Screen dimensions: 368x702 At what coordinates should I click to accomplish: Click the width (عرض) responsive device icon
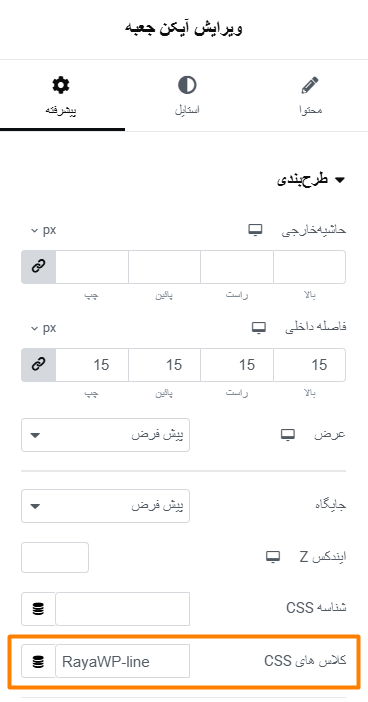pos(288,435)
